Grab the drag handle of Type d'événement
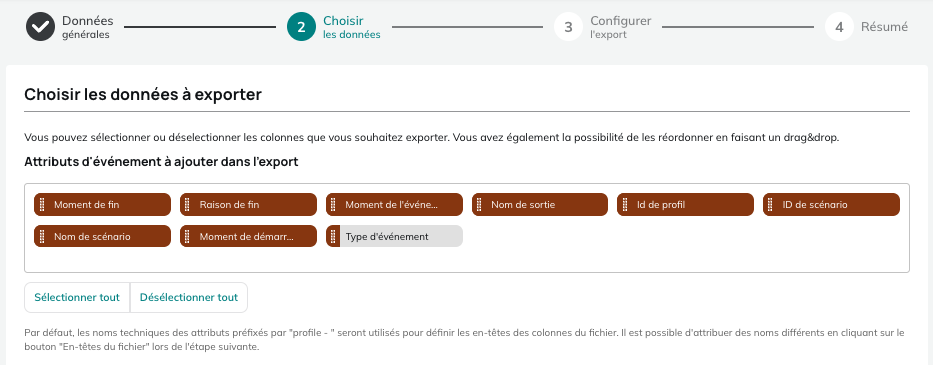 (333, 236)
